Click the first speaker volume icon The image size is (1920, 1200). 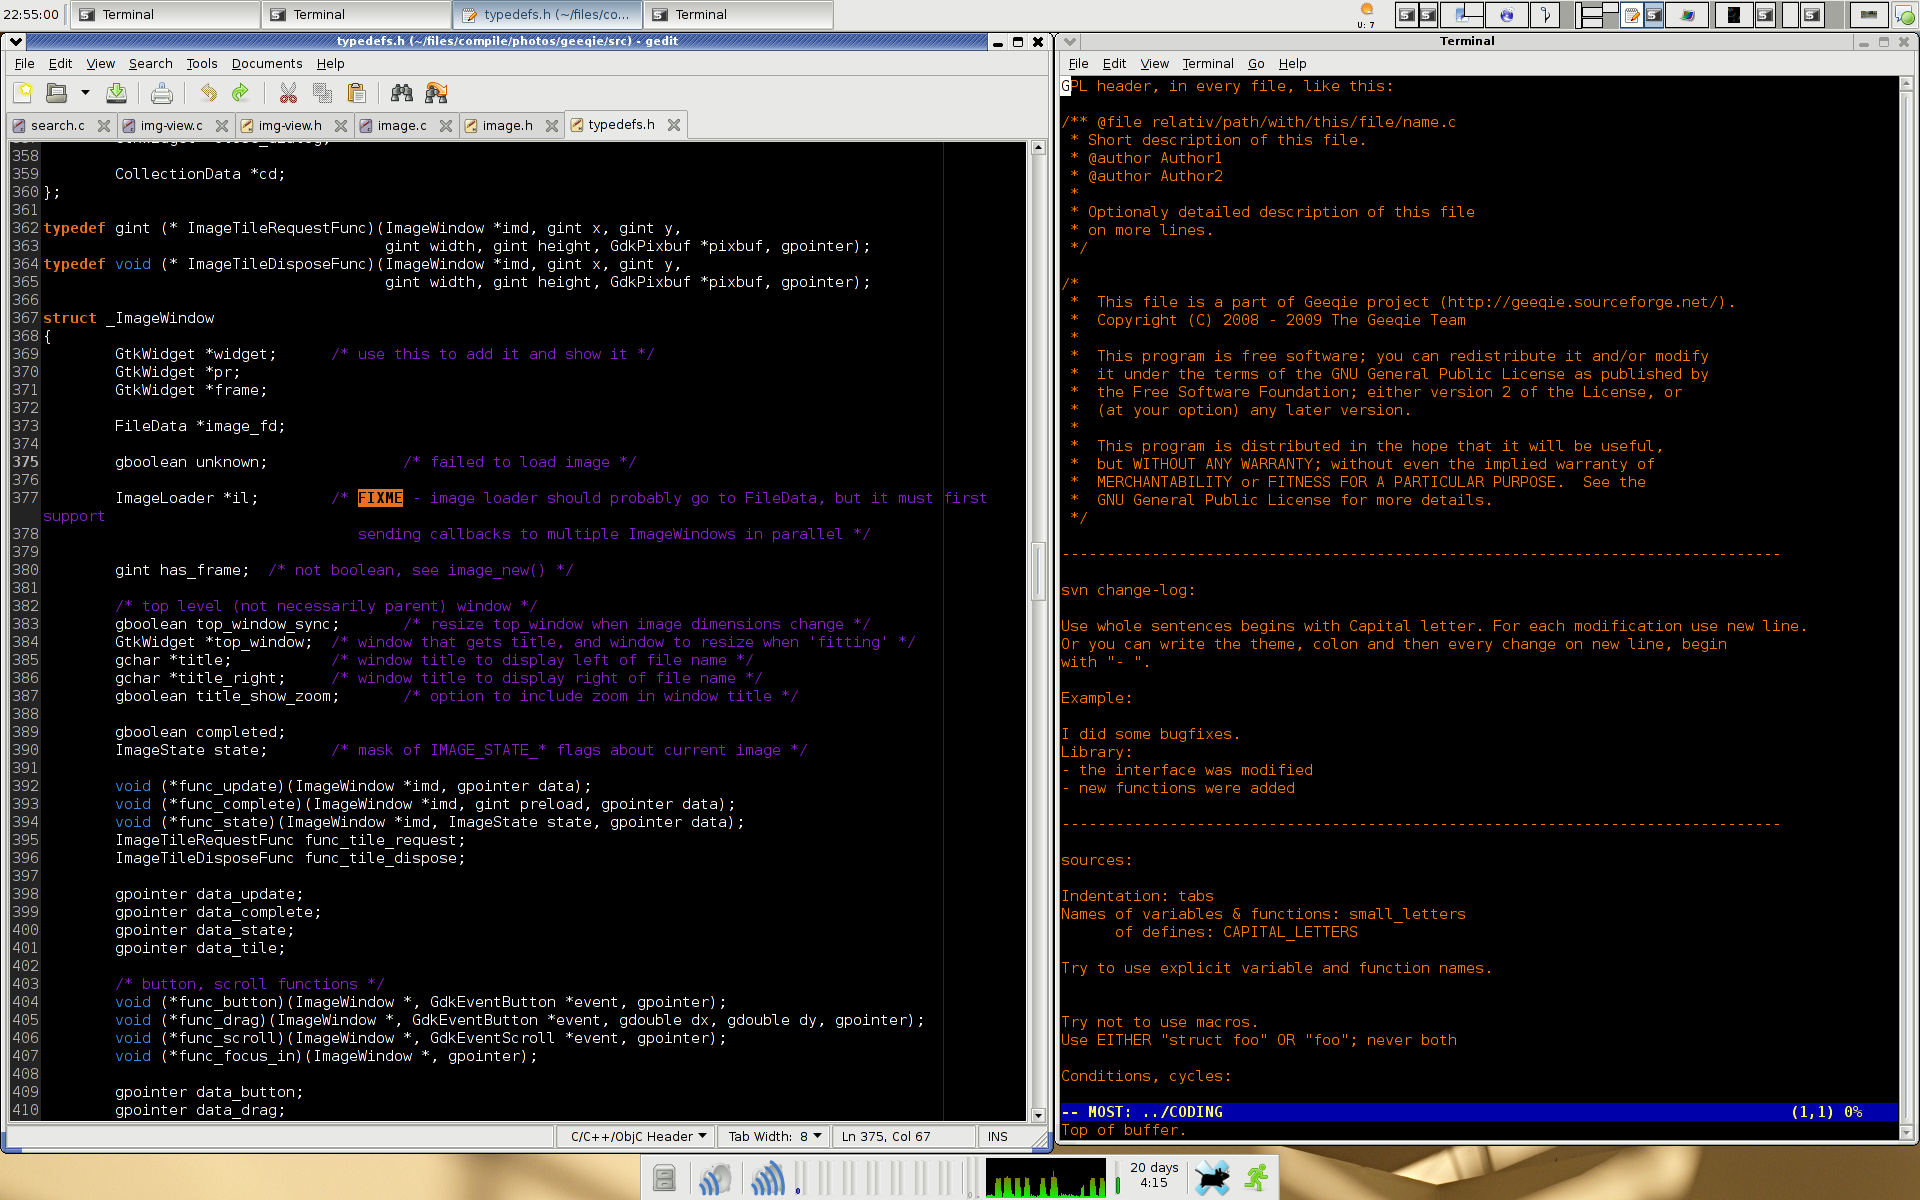click(715, 1177)
